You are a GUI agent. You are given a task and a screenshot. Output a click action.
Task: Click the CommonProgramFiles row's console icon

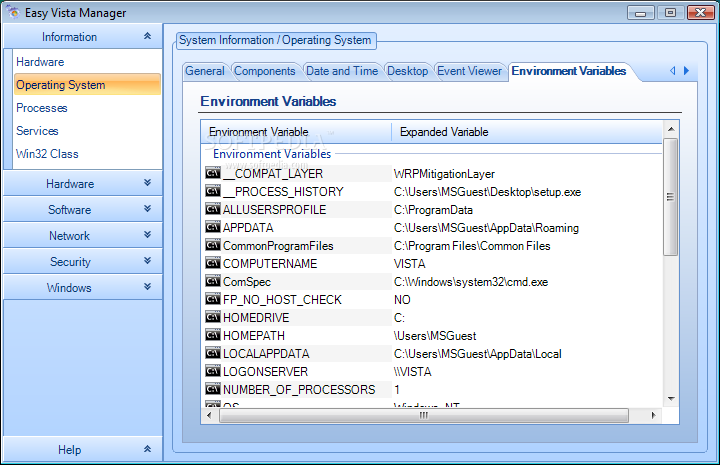coord(213,245)
